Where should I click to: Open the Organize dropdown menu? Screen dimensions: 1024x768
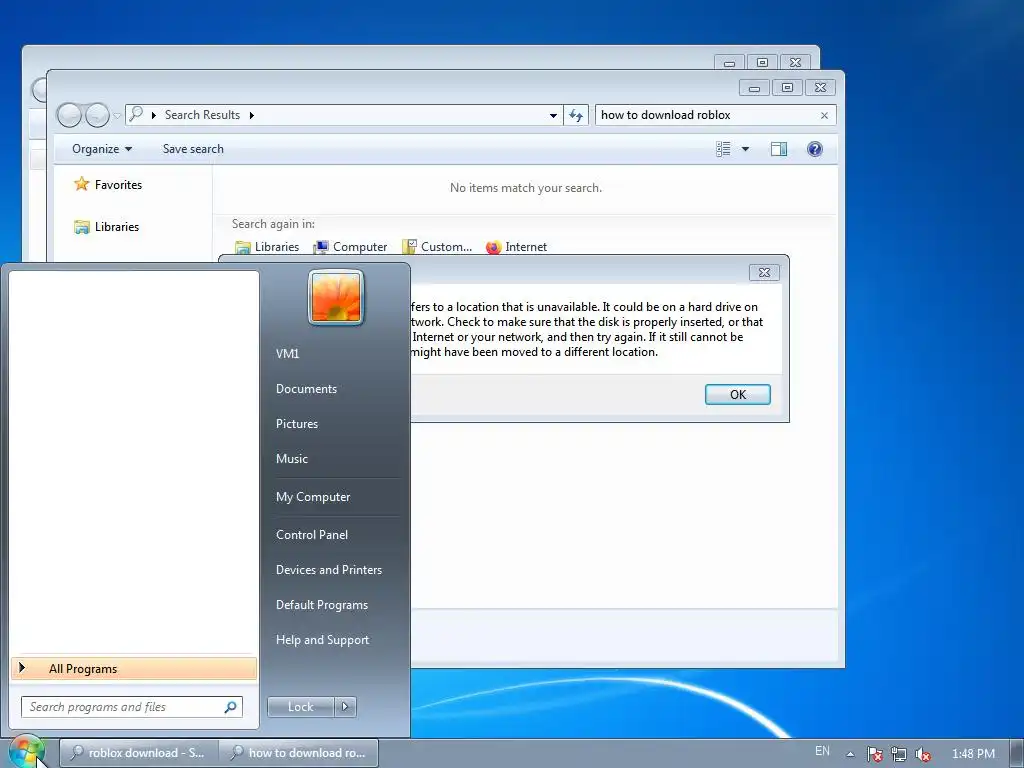(x=102, y=149)
